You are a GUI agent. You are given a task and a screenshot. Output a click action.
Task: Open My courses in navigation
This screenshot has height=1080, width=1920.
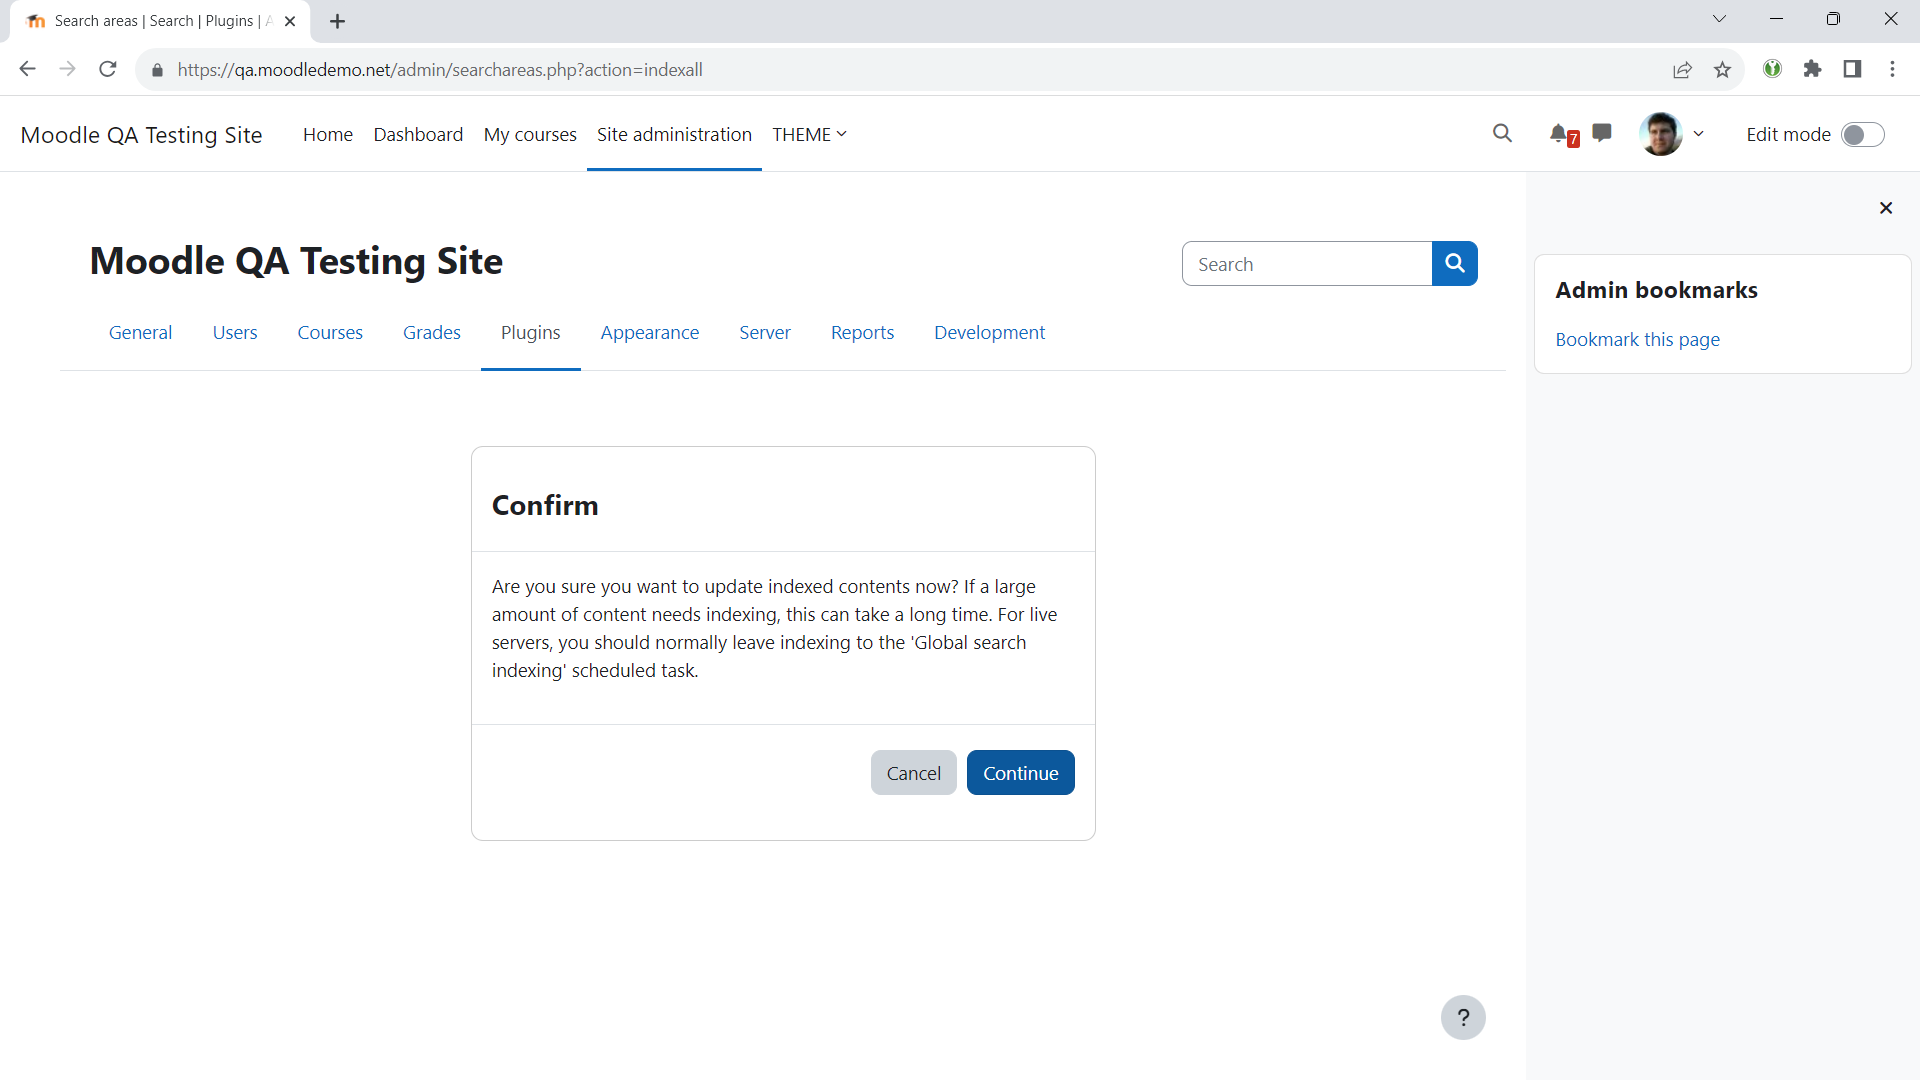[x=530, y=134]
